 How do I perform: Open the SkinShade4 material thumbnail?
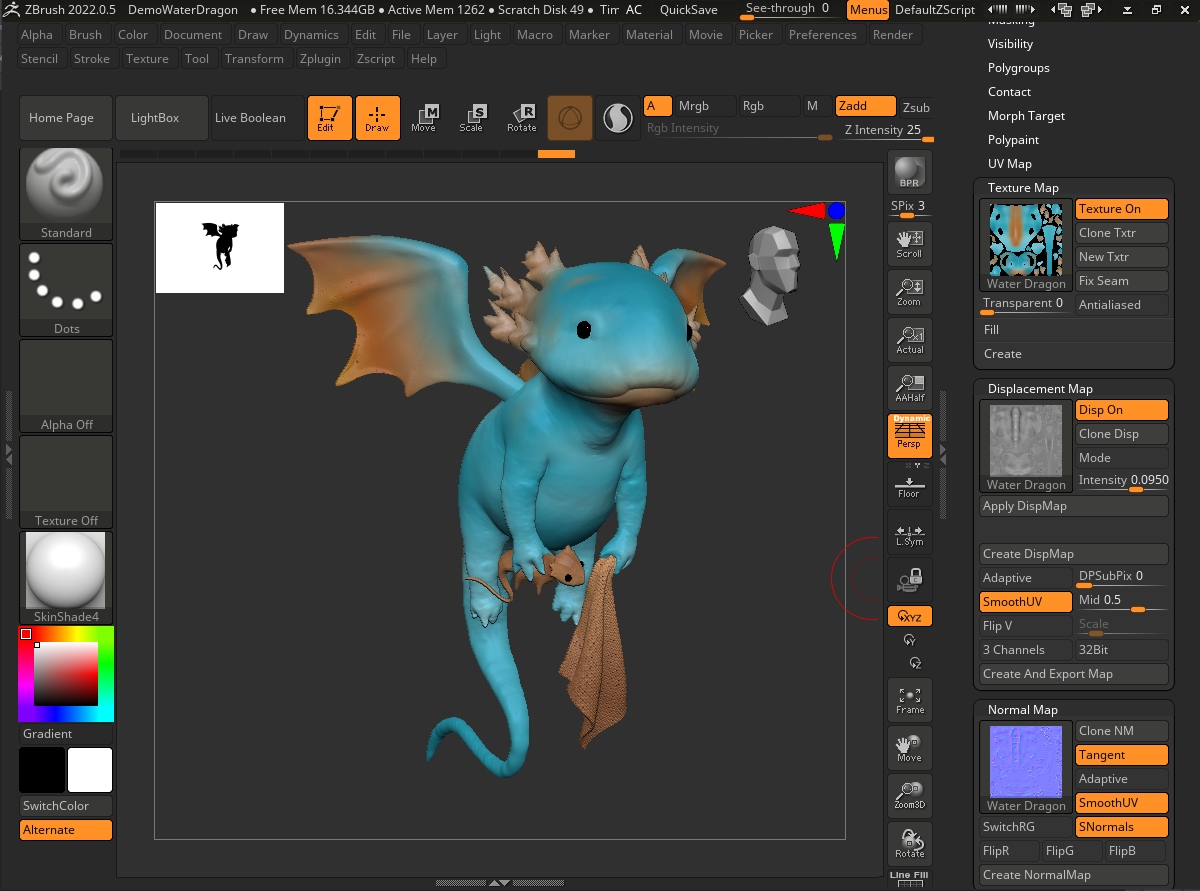click(66, 571)
